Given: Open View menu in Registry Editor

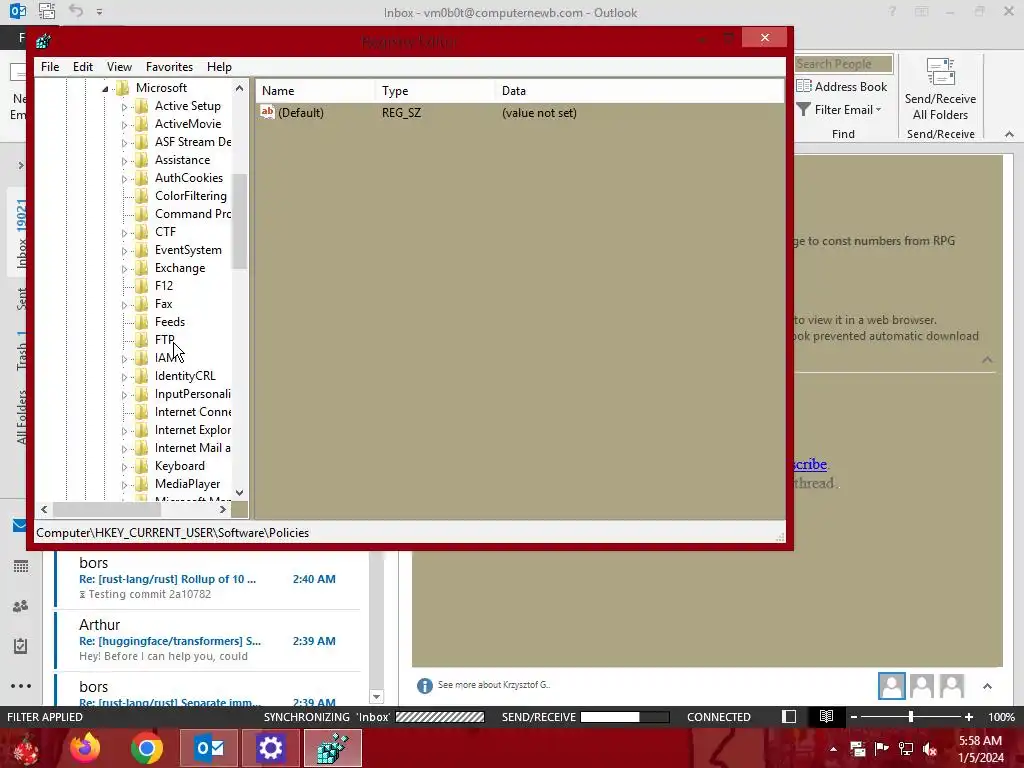Looking at the screenshot, I should point(119,67).
